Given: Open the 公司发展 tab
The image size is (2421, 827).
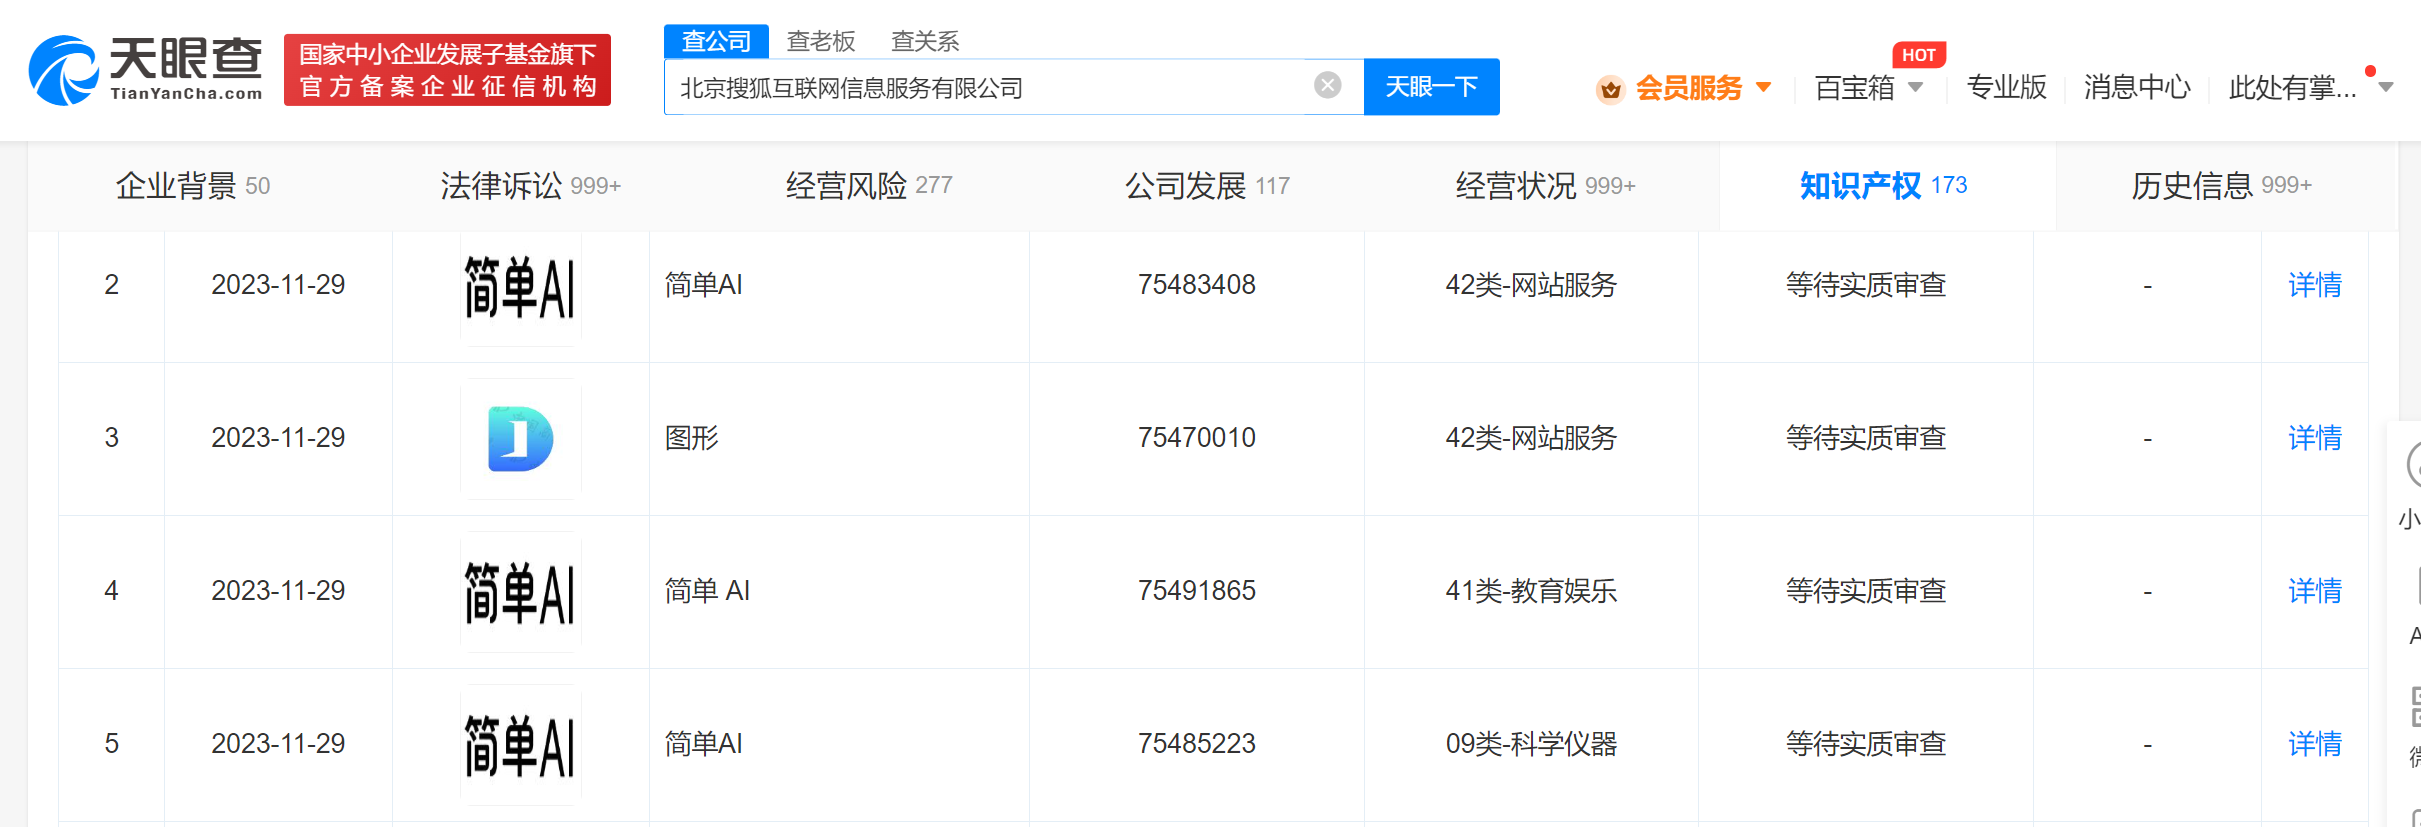Looking at the screenshot, I should click(1207, 186).
